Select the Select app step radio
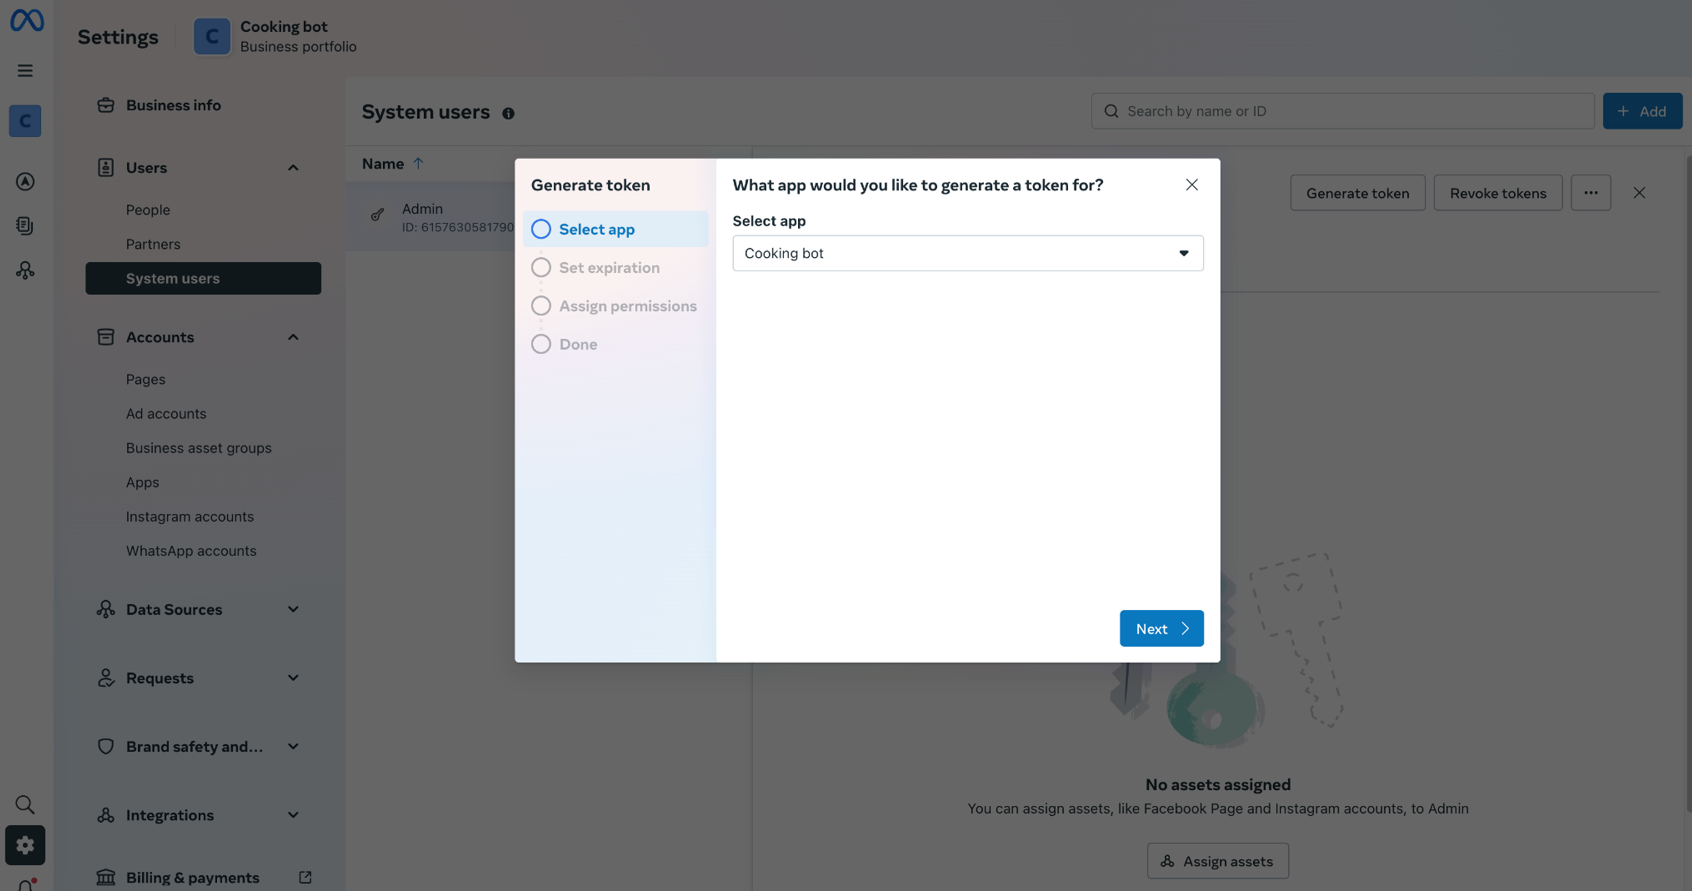The width and height of the screenshot is (1692, 891). tap(541, 229)
